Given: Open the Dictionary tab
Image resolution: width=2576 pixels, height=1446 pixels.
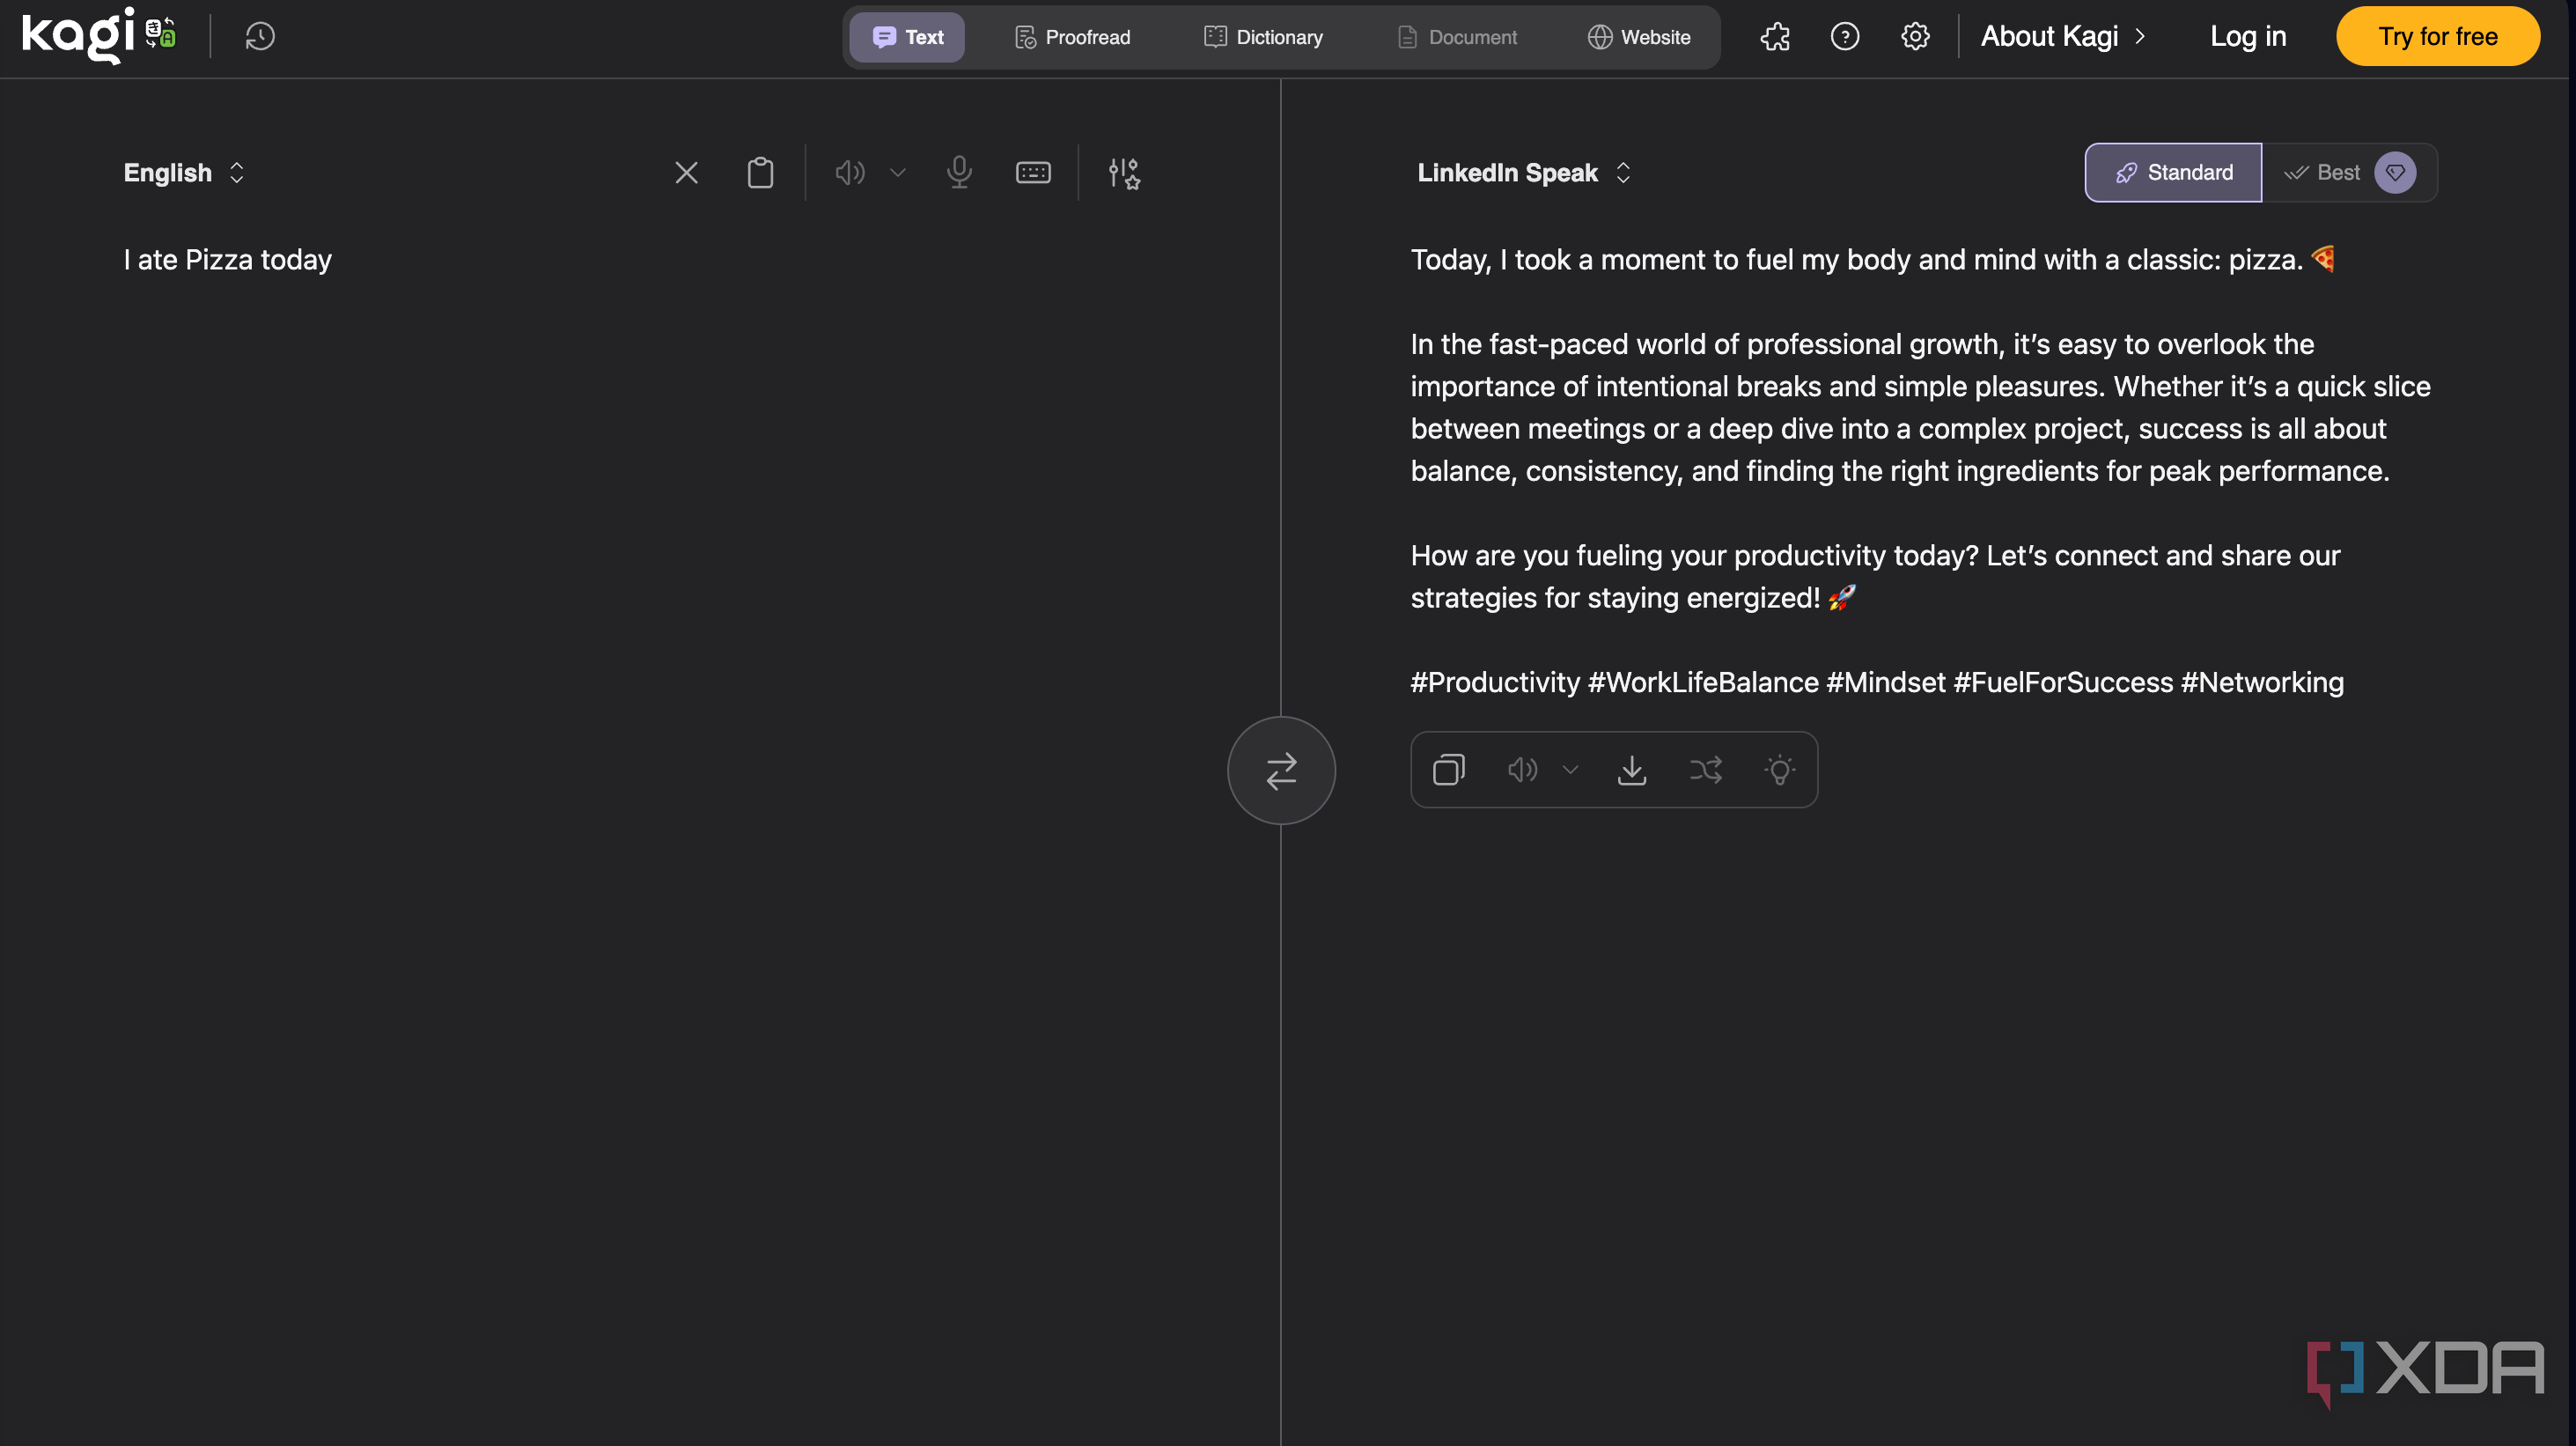Looking at the screenshot, I should 1264,37.
